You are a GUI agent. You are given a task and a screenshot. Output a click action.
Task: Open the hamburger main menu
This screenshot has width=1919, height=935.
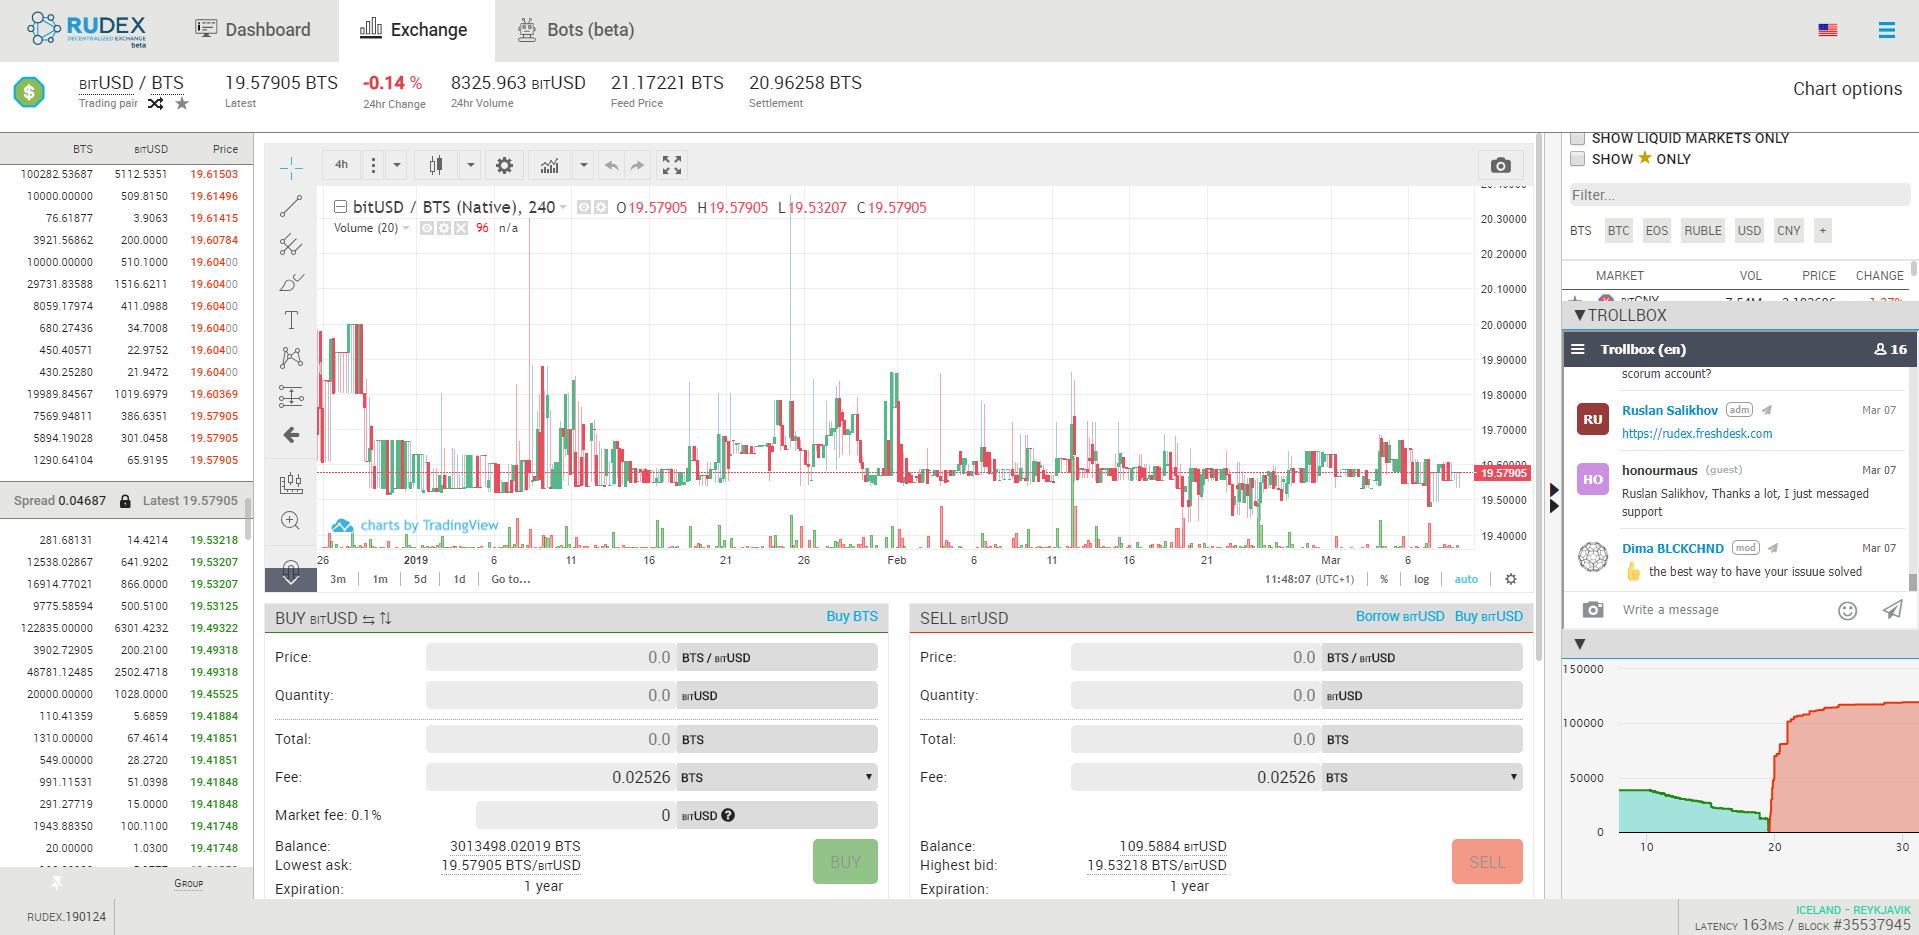[x=1887, y=30]
